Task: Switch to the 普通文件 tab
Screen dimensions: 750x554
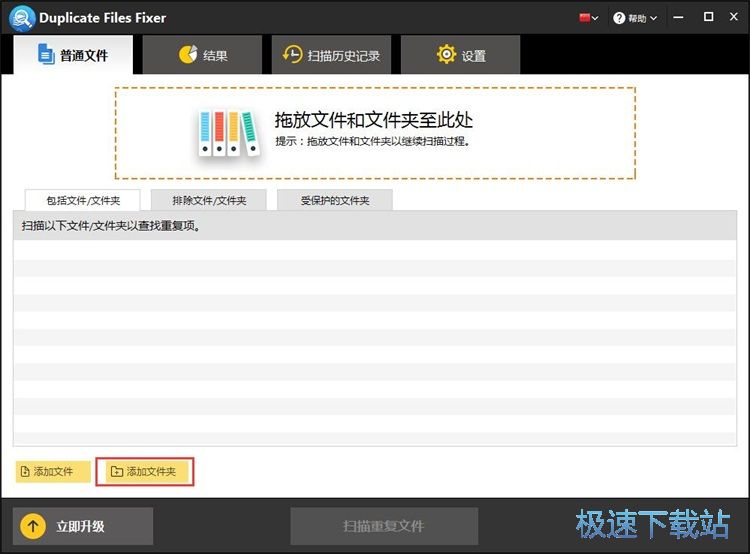Action: tap(73, 55)
